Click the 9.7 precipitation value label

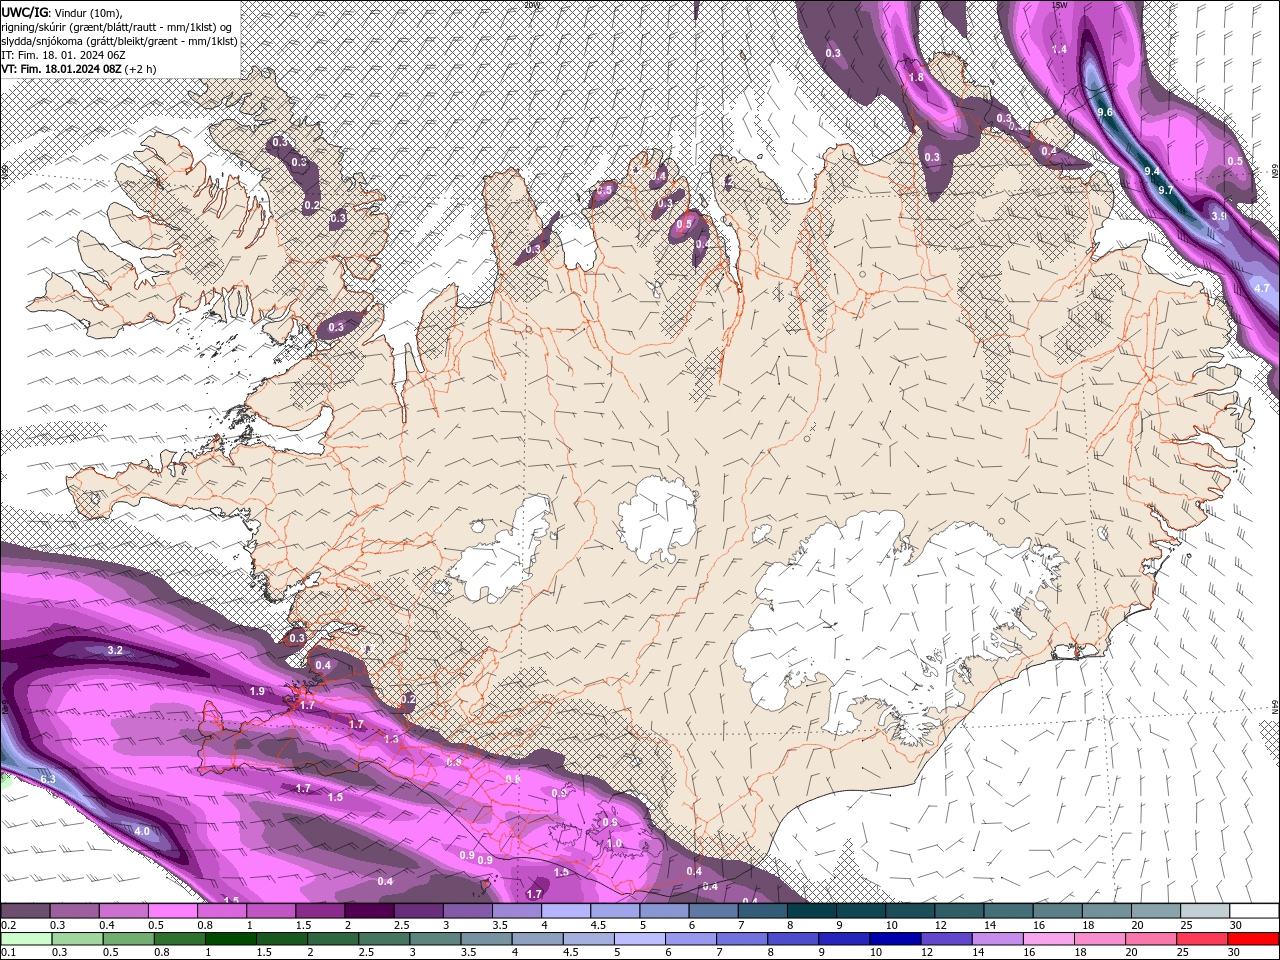[x=1165, y=190]
